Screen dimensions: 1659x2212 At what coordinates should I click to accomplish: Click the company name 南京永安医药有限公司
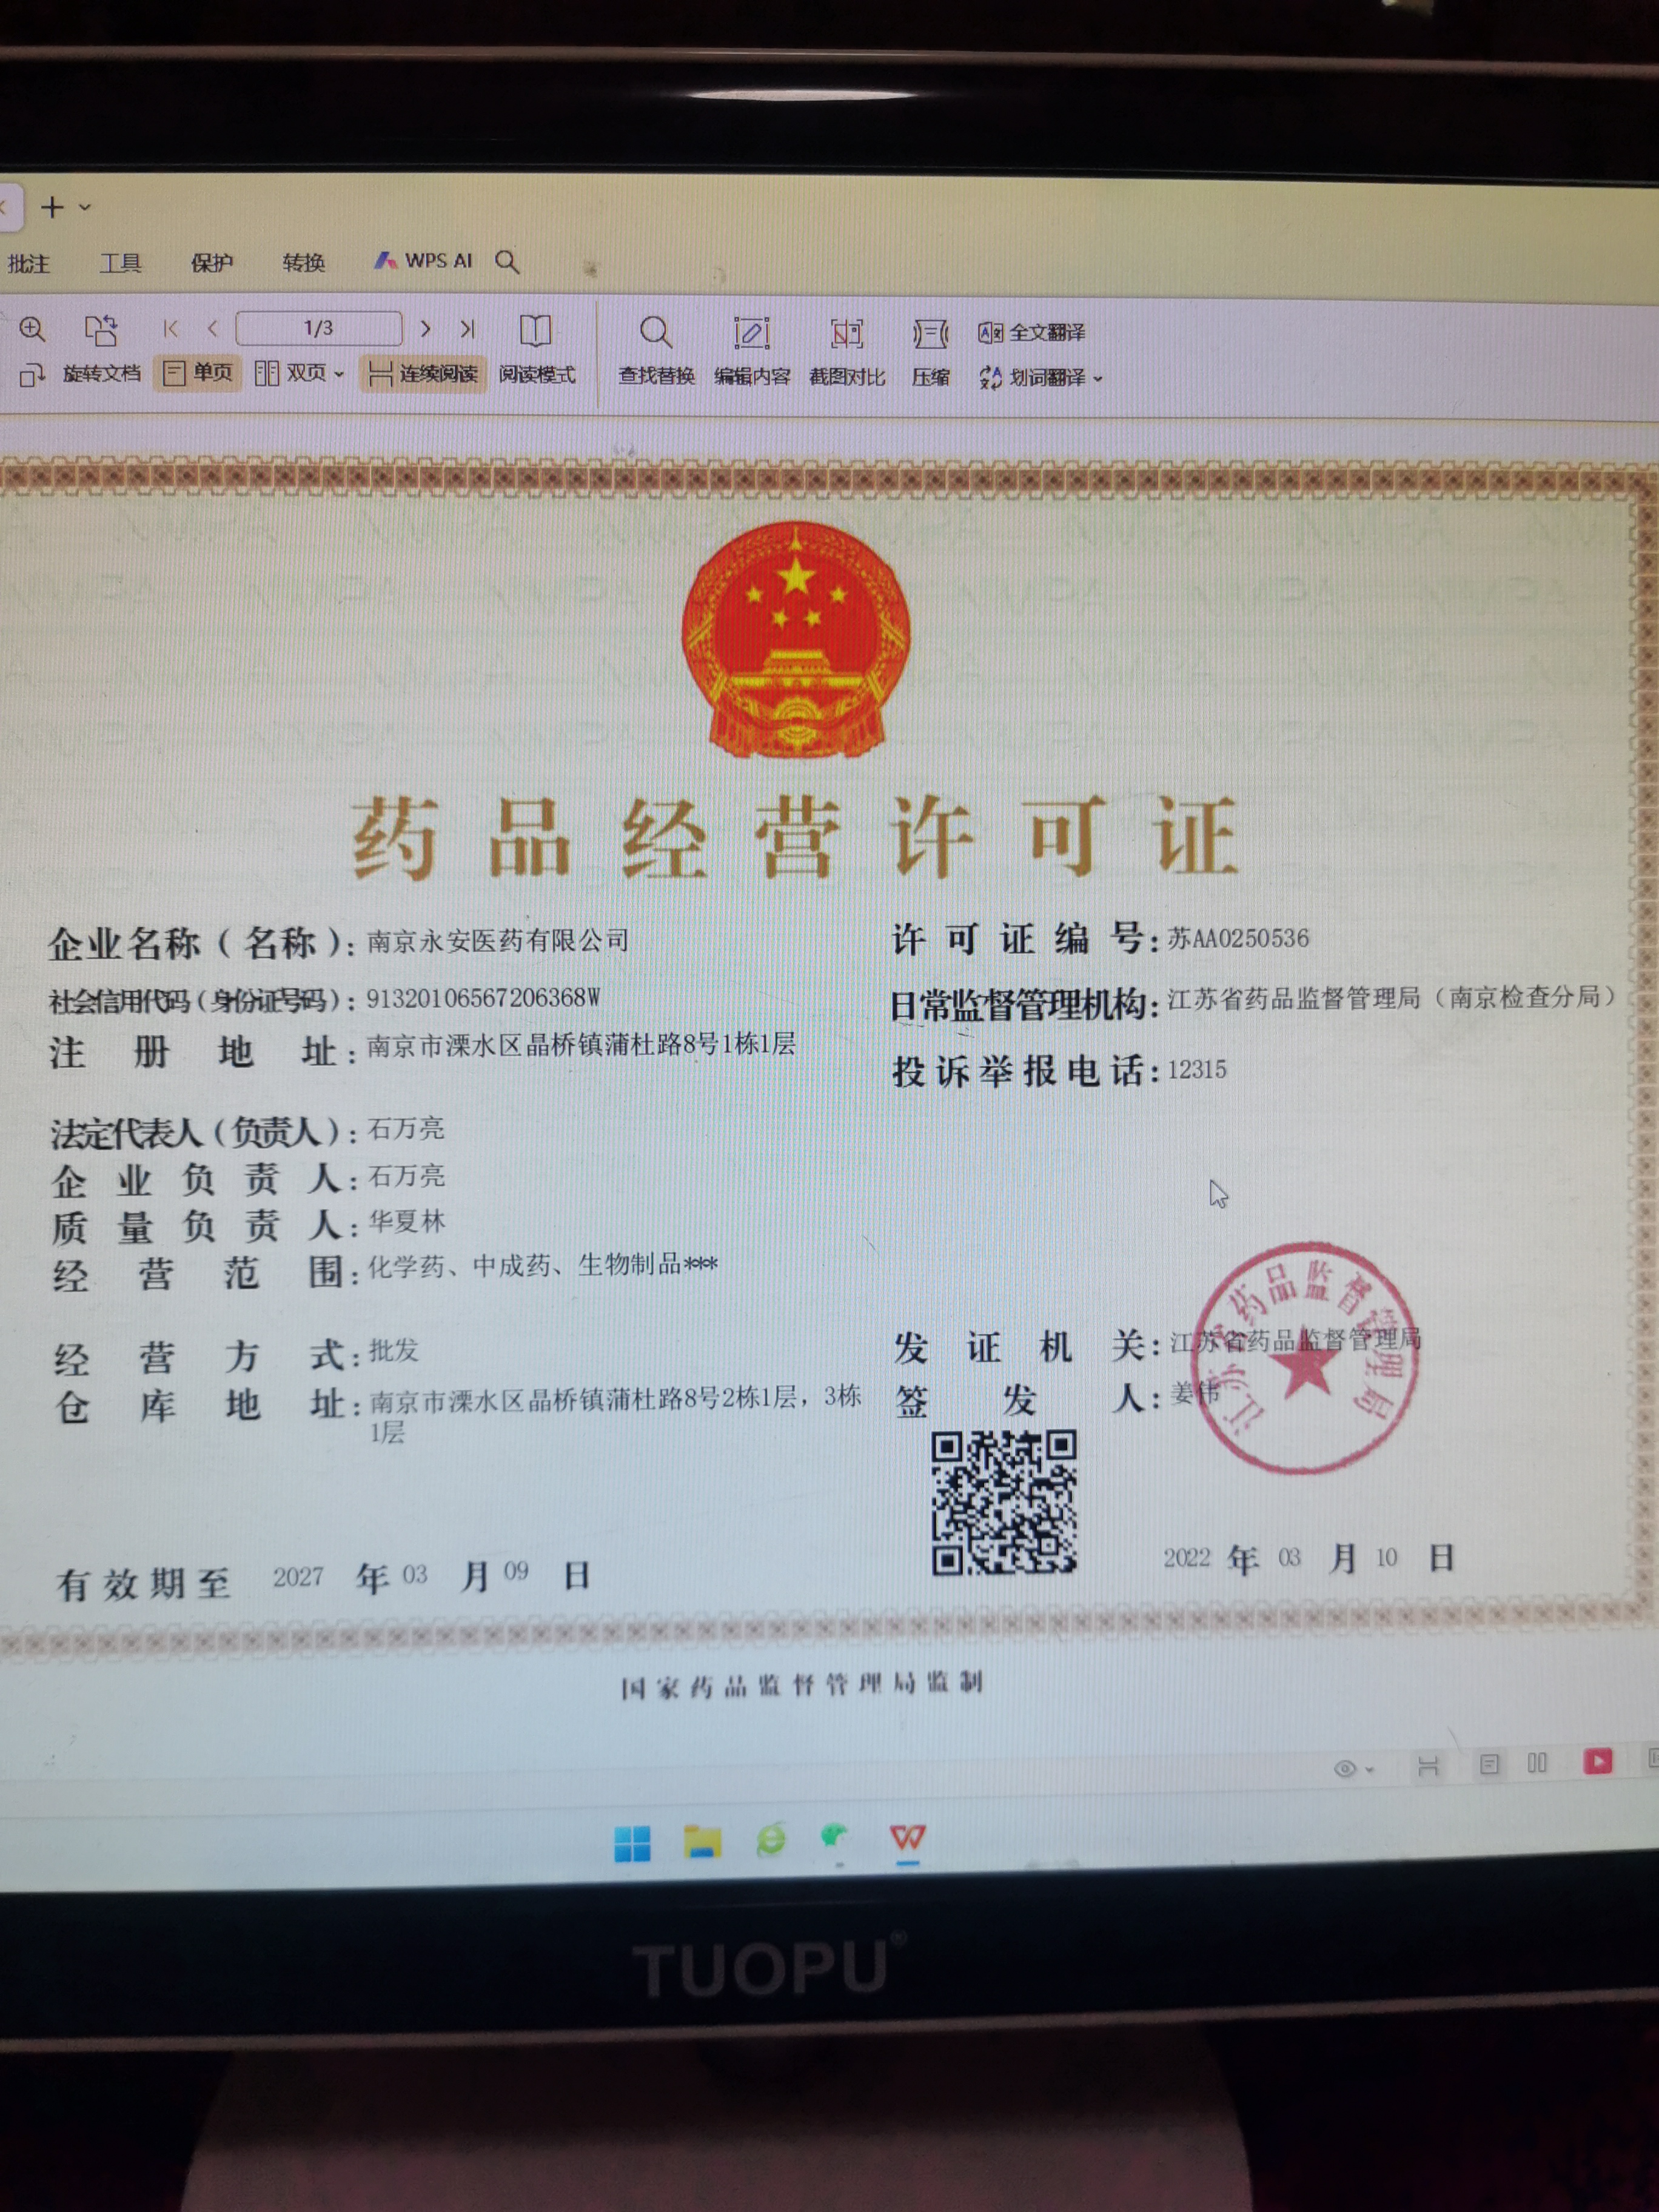coord(498,940)
